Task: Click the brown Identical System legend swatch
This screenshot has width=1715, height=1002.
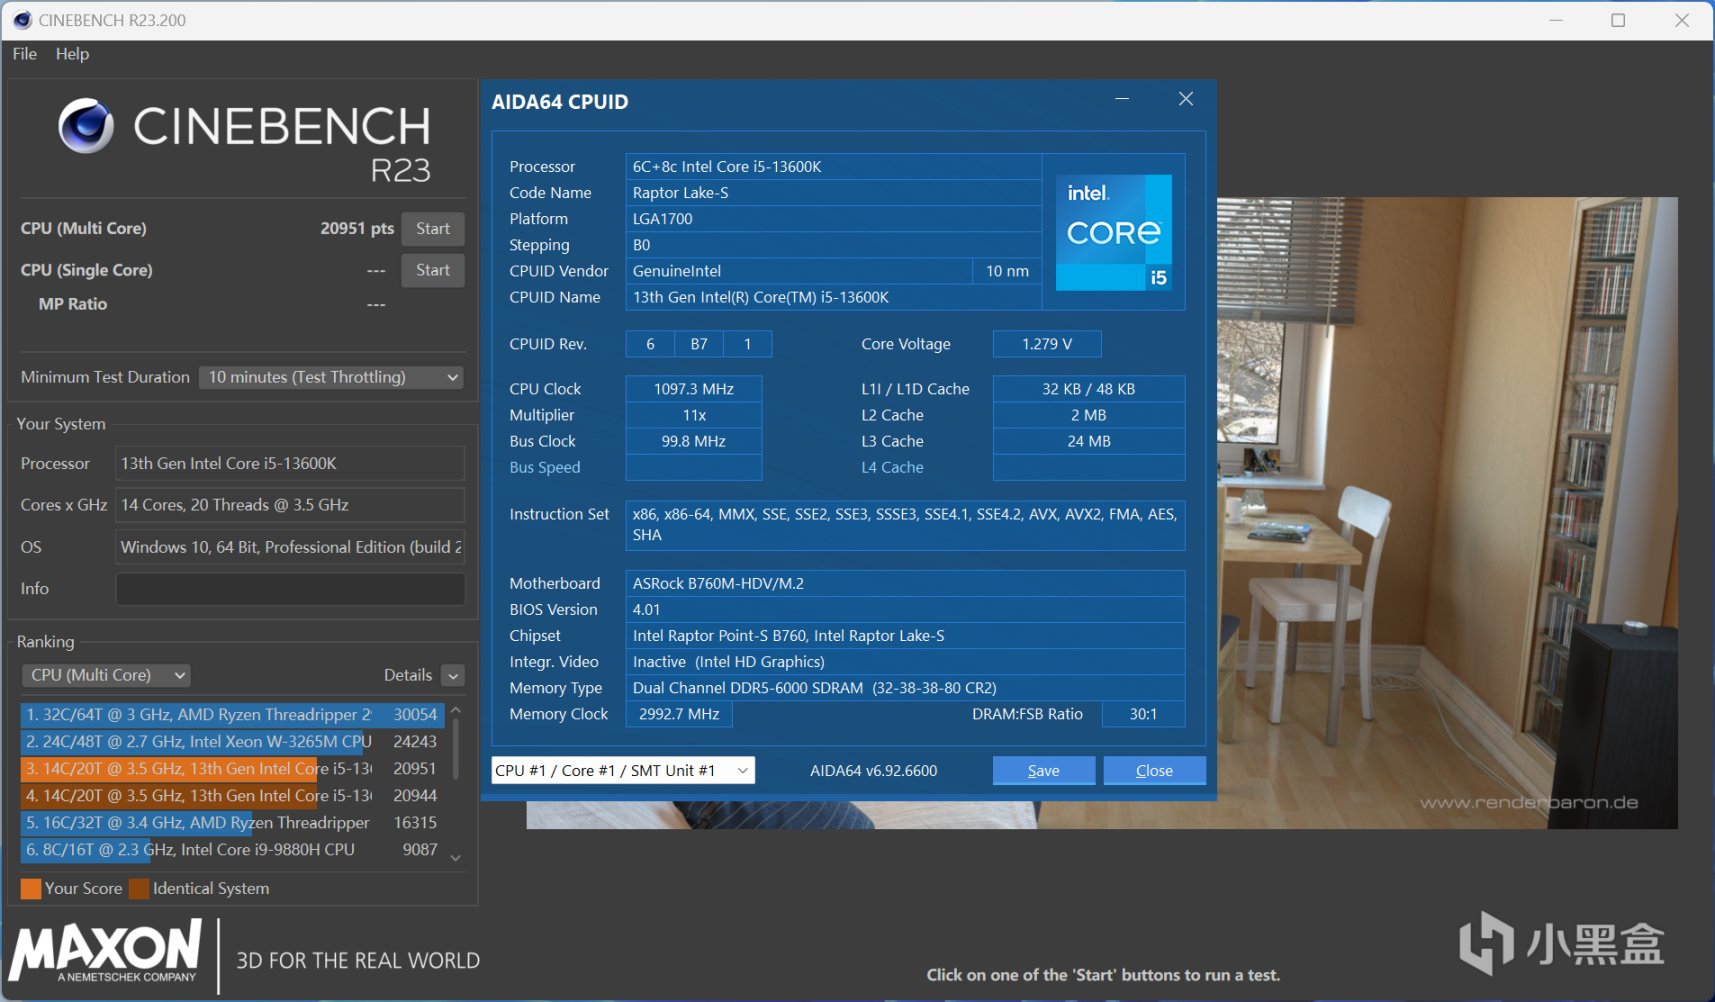Action: (x=139, y=889)
